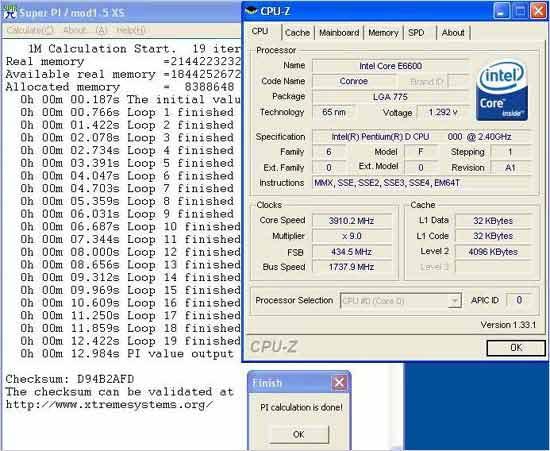Click the Checksum: D94B2AFD line
This screenshot has width=550, height=451.
pos(70,379)
